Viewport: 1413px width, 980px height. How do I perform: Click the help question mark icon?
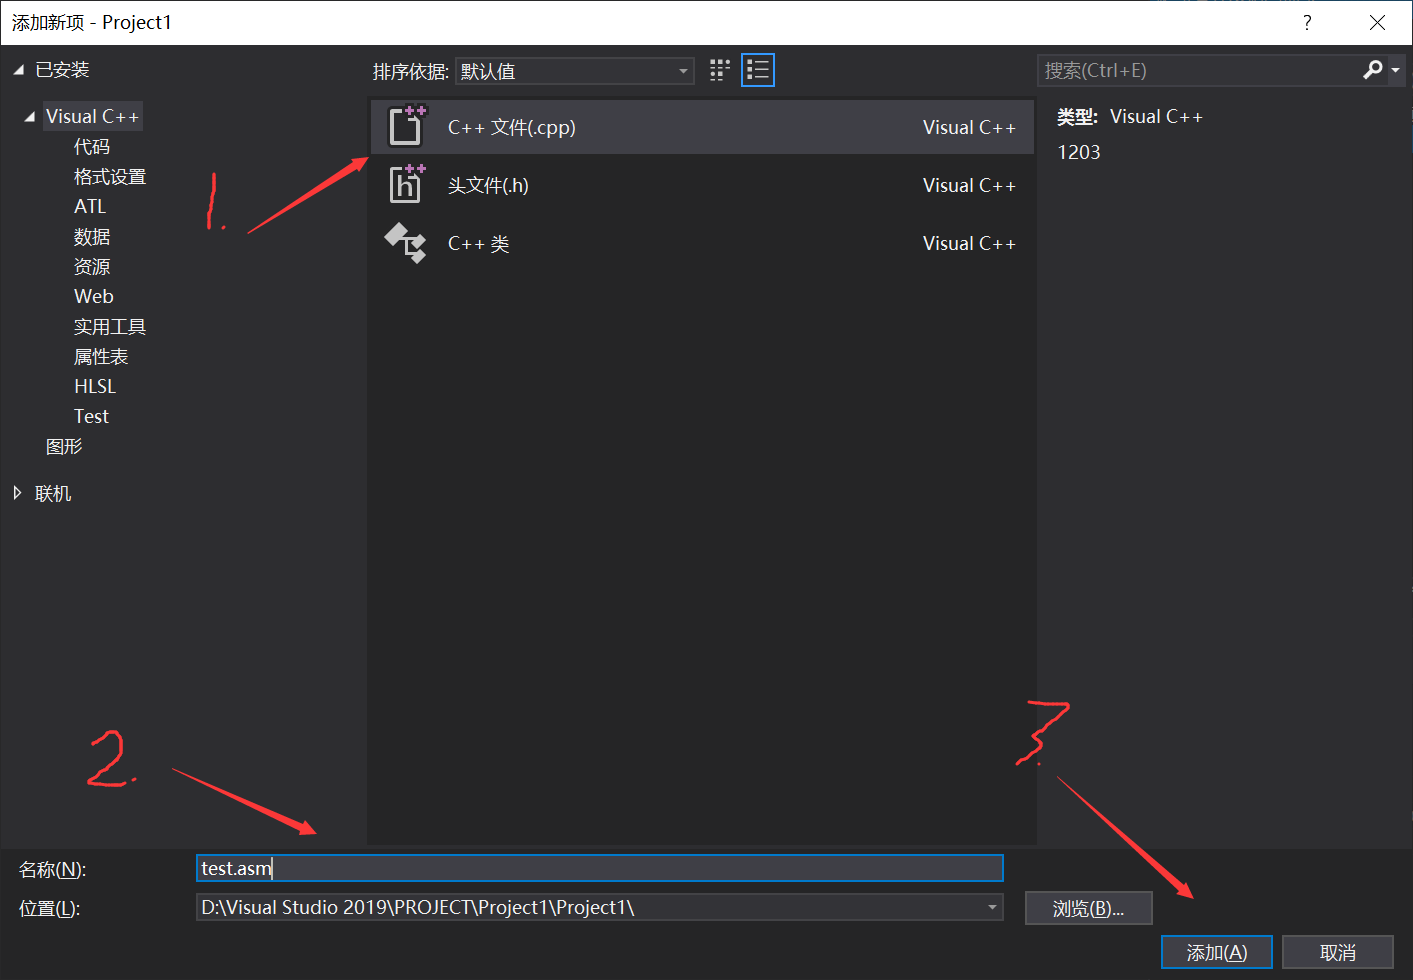pyautogui.click(x=1307, y=21)
